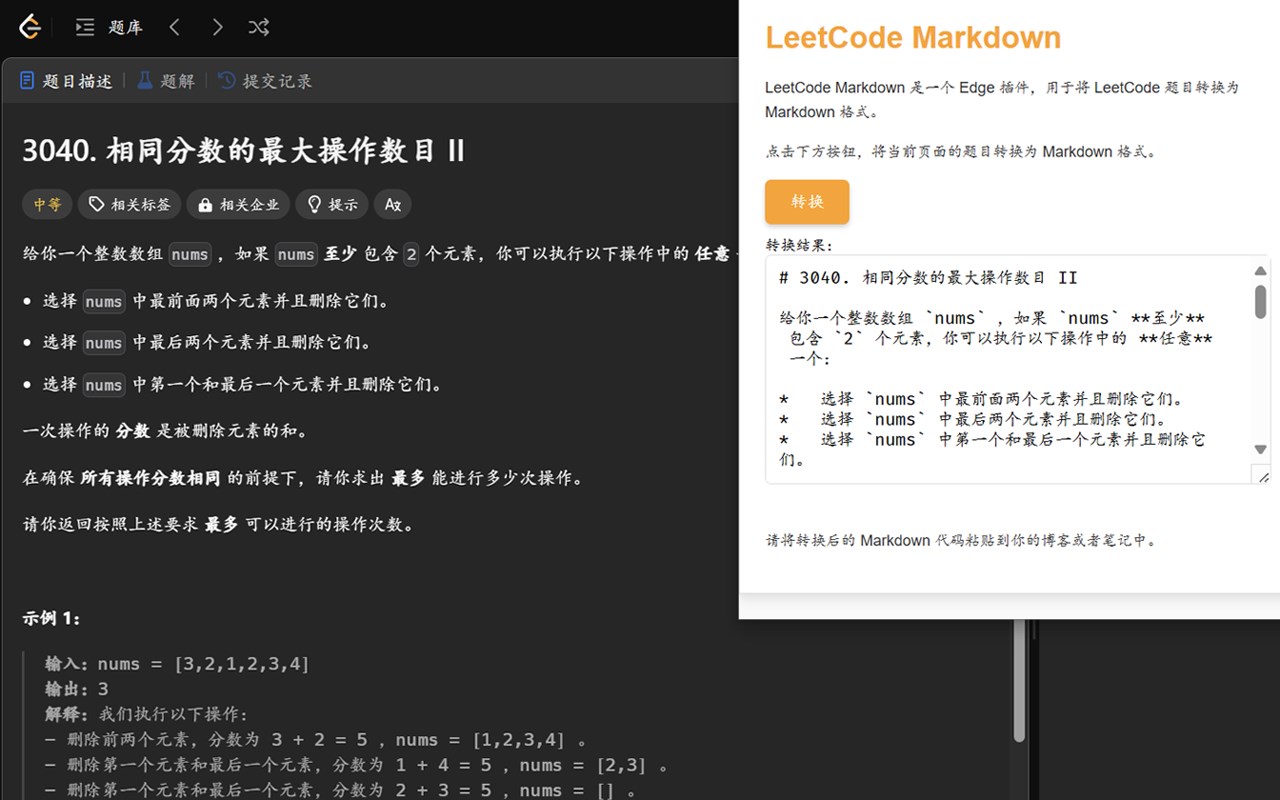The height and width of the screenshot is (800, 1280).
Task: Open 相关企业 companies
Action: 238,204
